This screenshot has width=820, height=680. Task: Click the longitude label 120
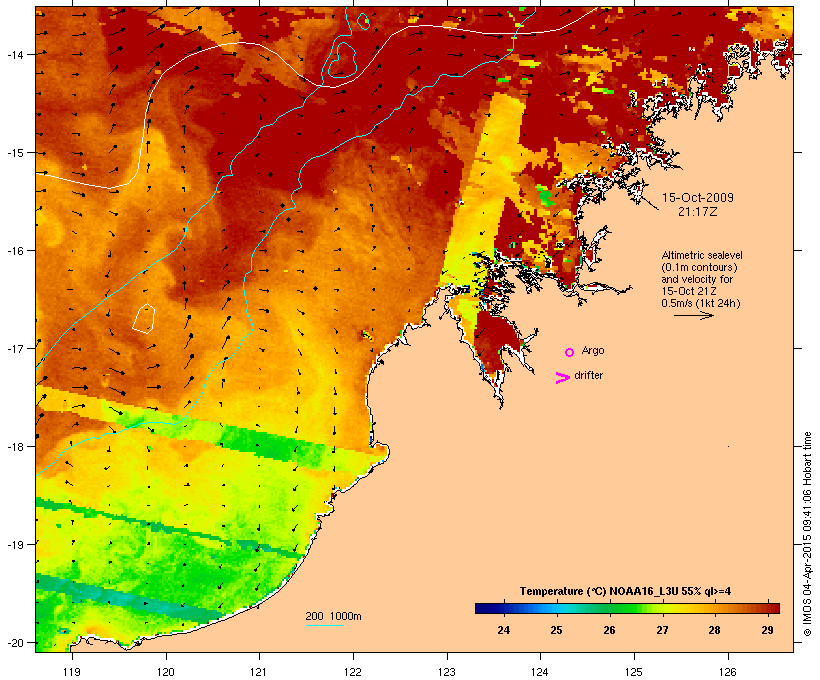[x=166, y=672]
